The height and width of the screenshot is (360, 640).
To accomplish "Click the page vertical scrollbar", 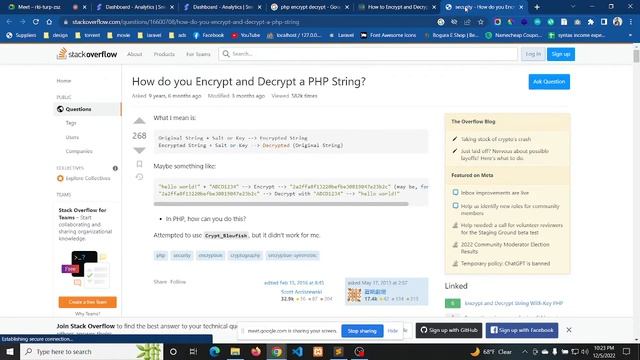I will tap(636, 56).
